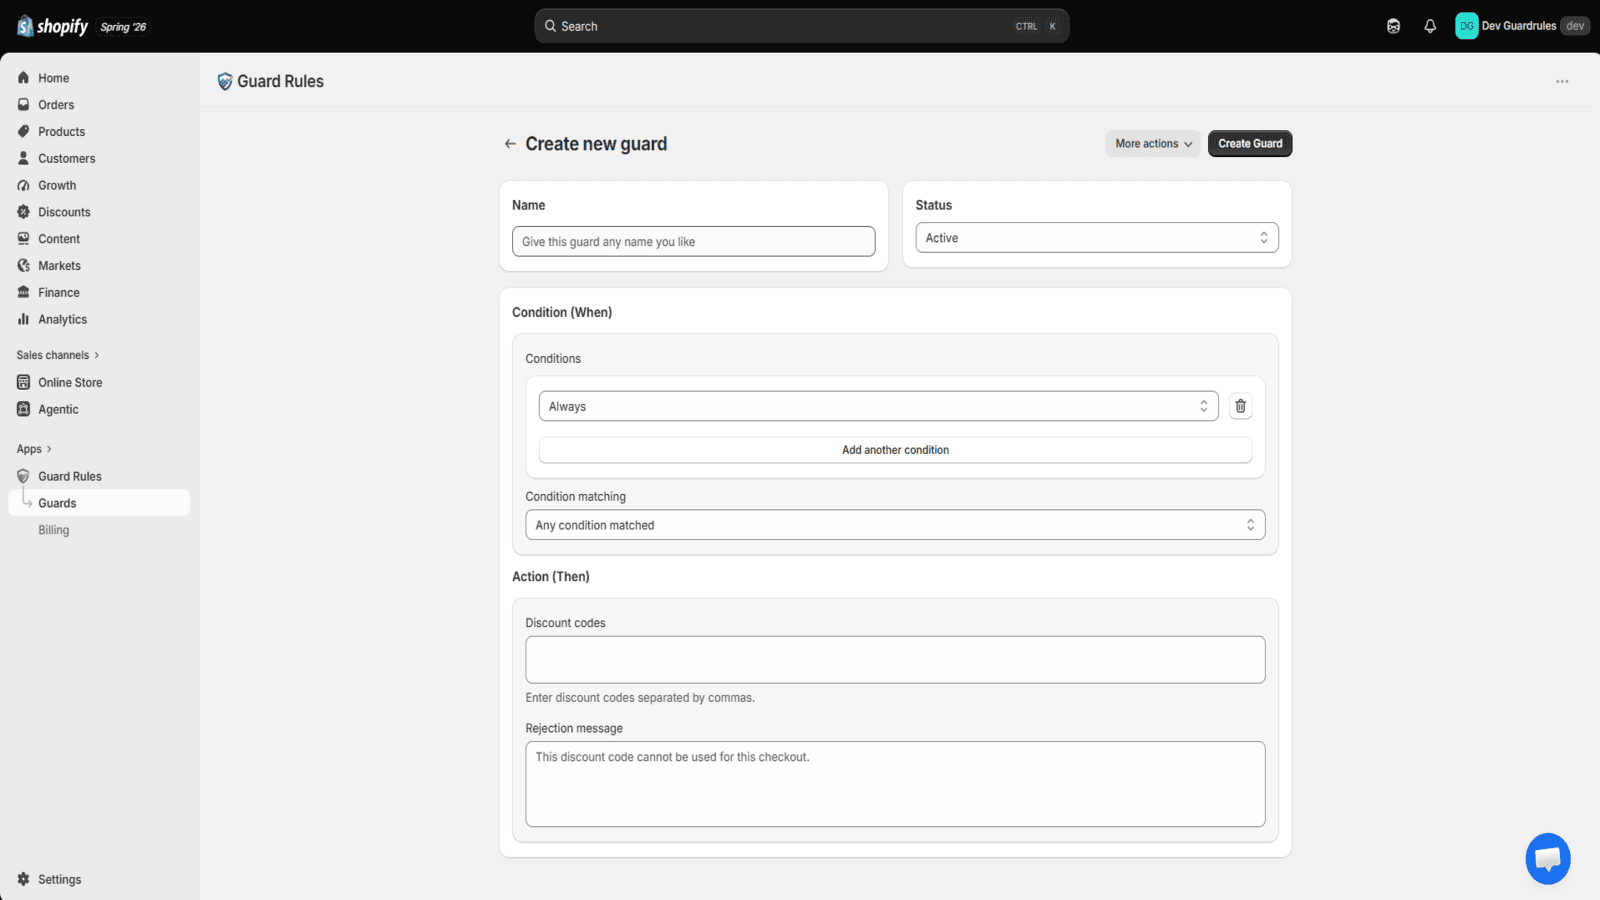Click the Spring '26 edition label
Viewport: 1600px width, 900px height.
(123, 27)
